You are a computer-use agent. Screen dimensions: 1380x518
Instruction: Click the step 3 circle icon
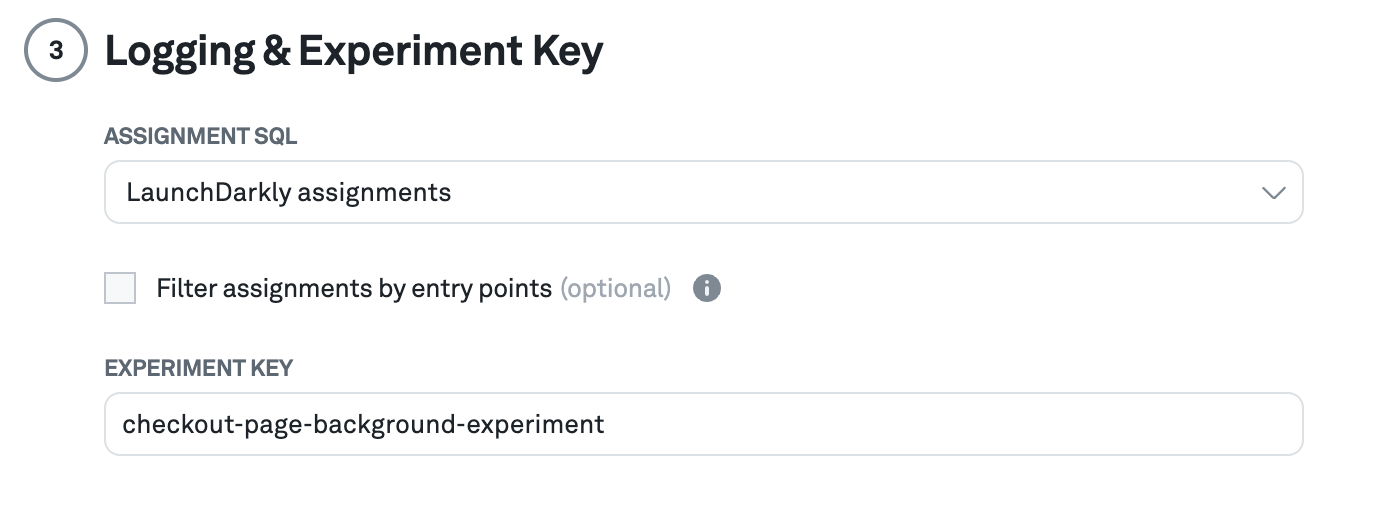pos(56,50)
